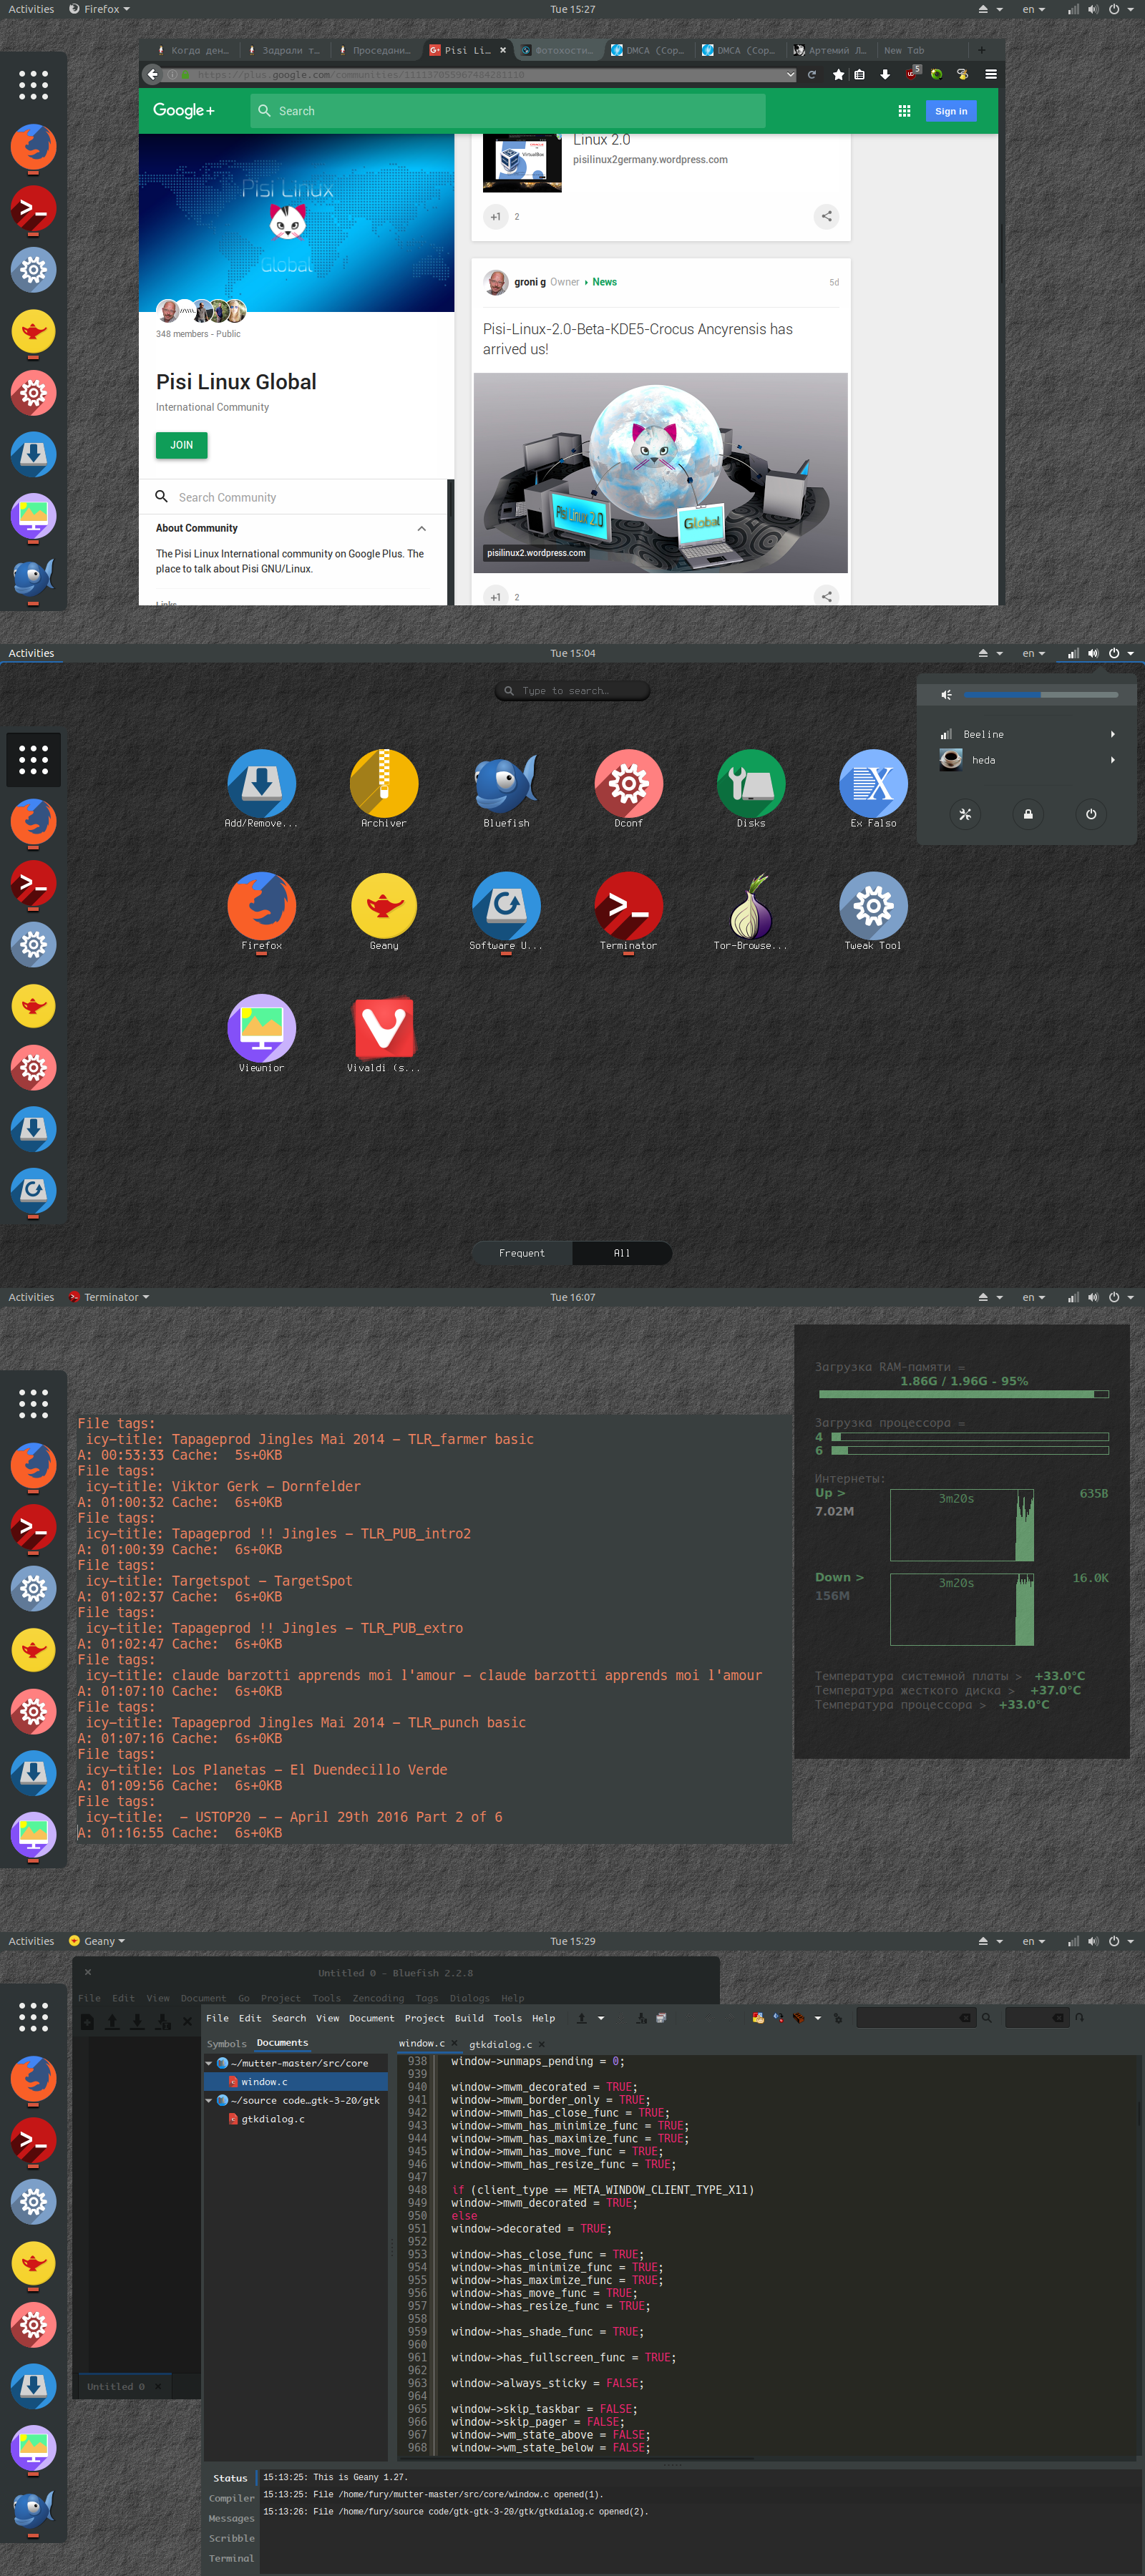
Task: Open Tor-Browser from the applications grid
Action: pyautogui.click(x=751, y=911)
